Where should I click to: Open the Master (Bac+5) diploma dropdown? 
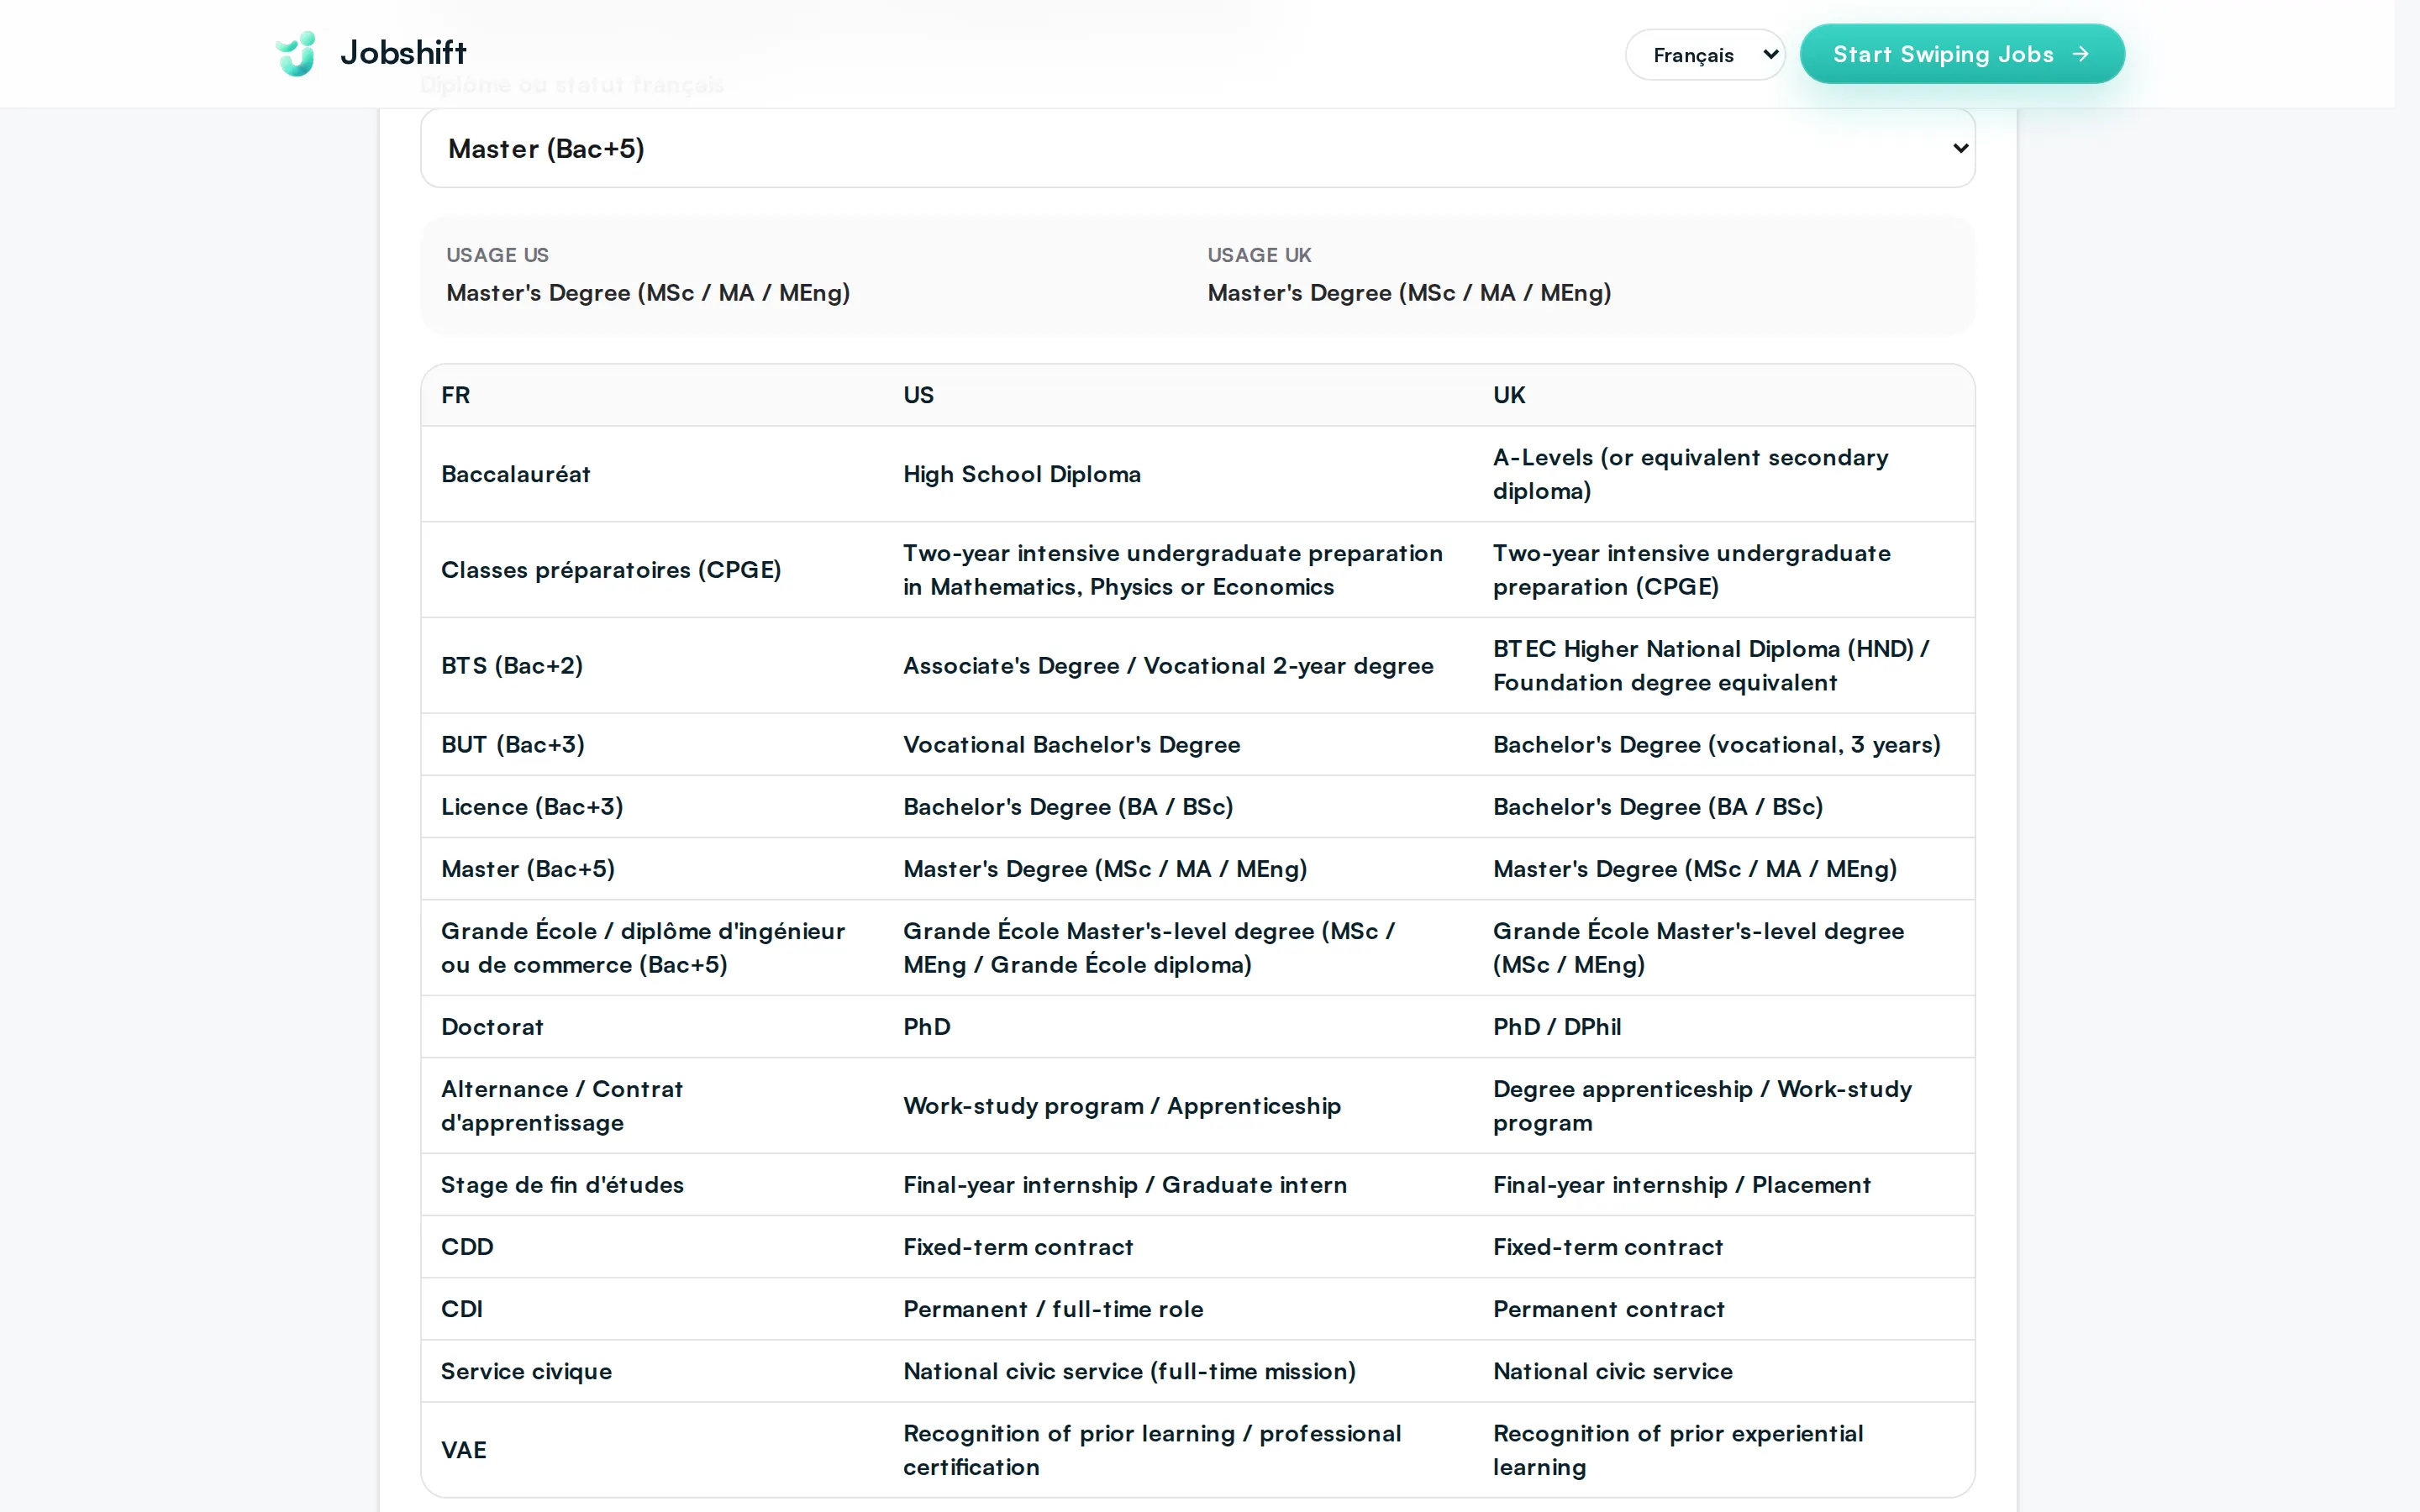pos(1197,148)
